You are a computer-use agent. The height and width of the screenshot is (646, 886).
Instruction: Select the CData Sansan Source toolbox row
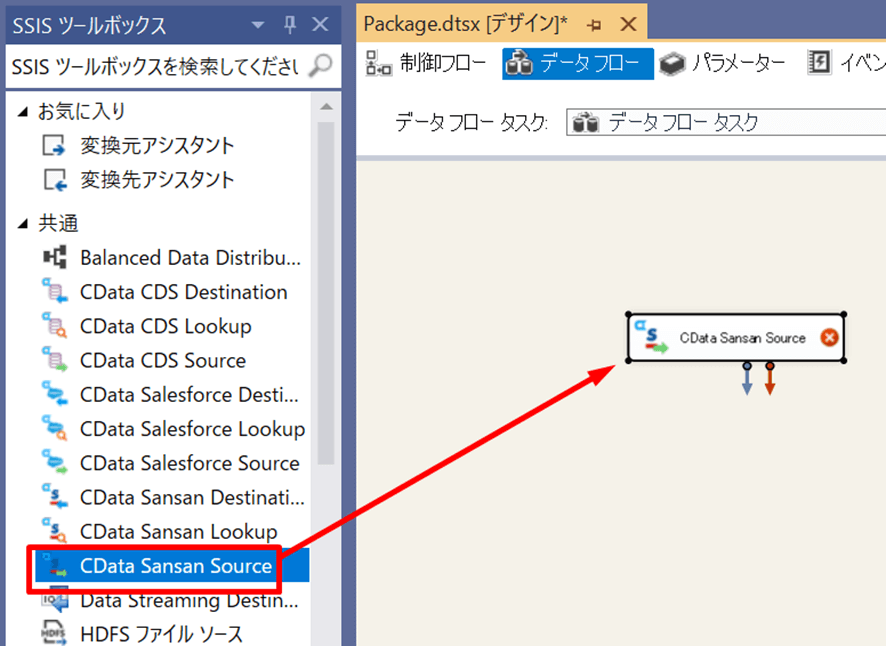172,566
